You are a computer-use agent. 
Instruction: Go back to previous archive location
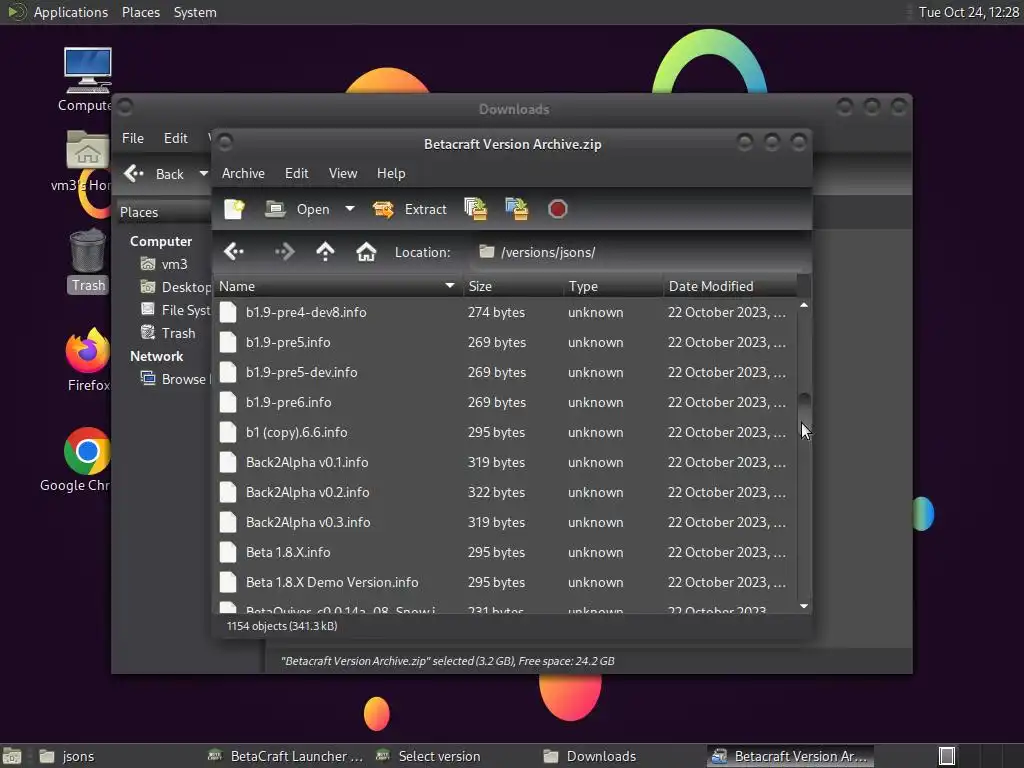coord(233,251)
